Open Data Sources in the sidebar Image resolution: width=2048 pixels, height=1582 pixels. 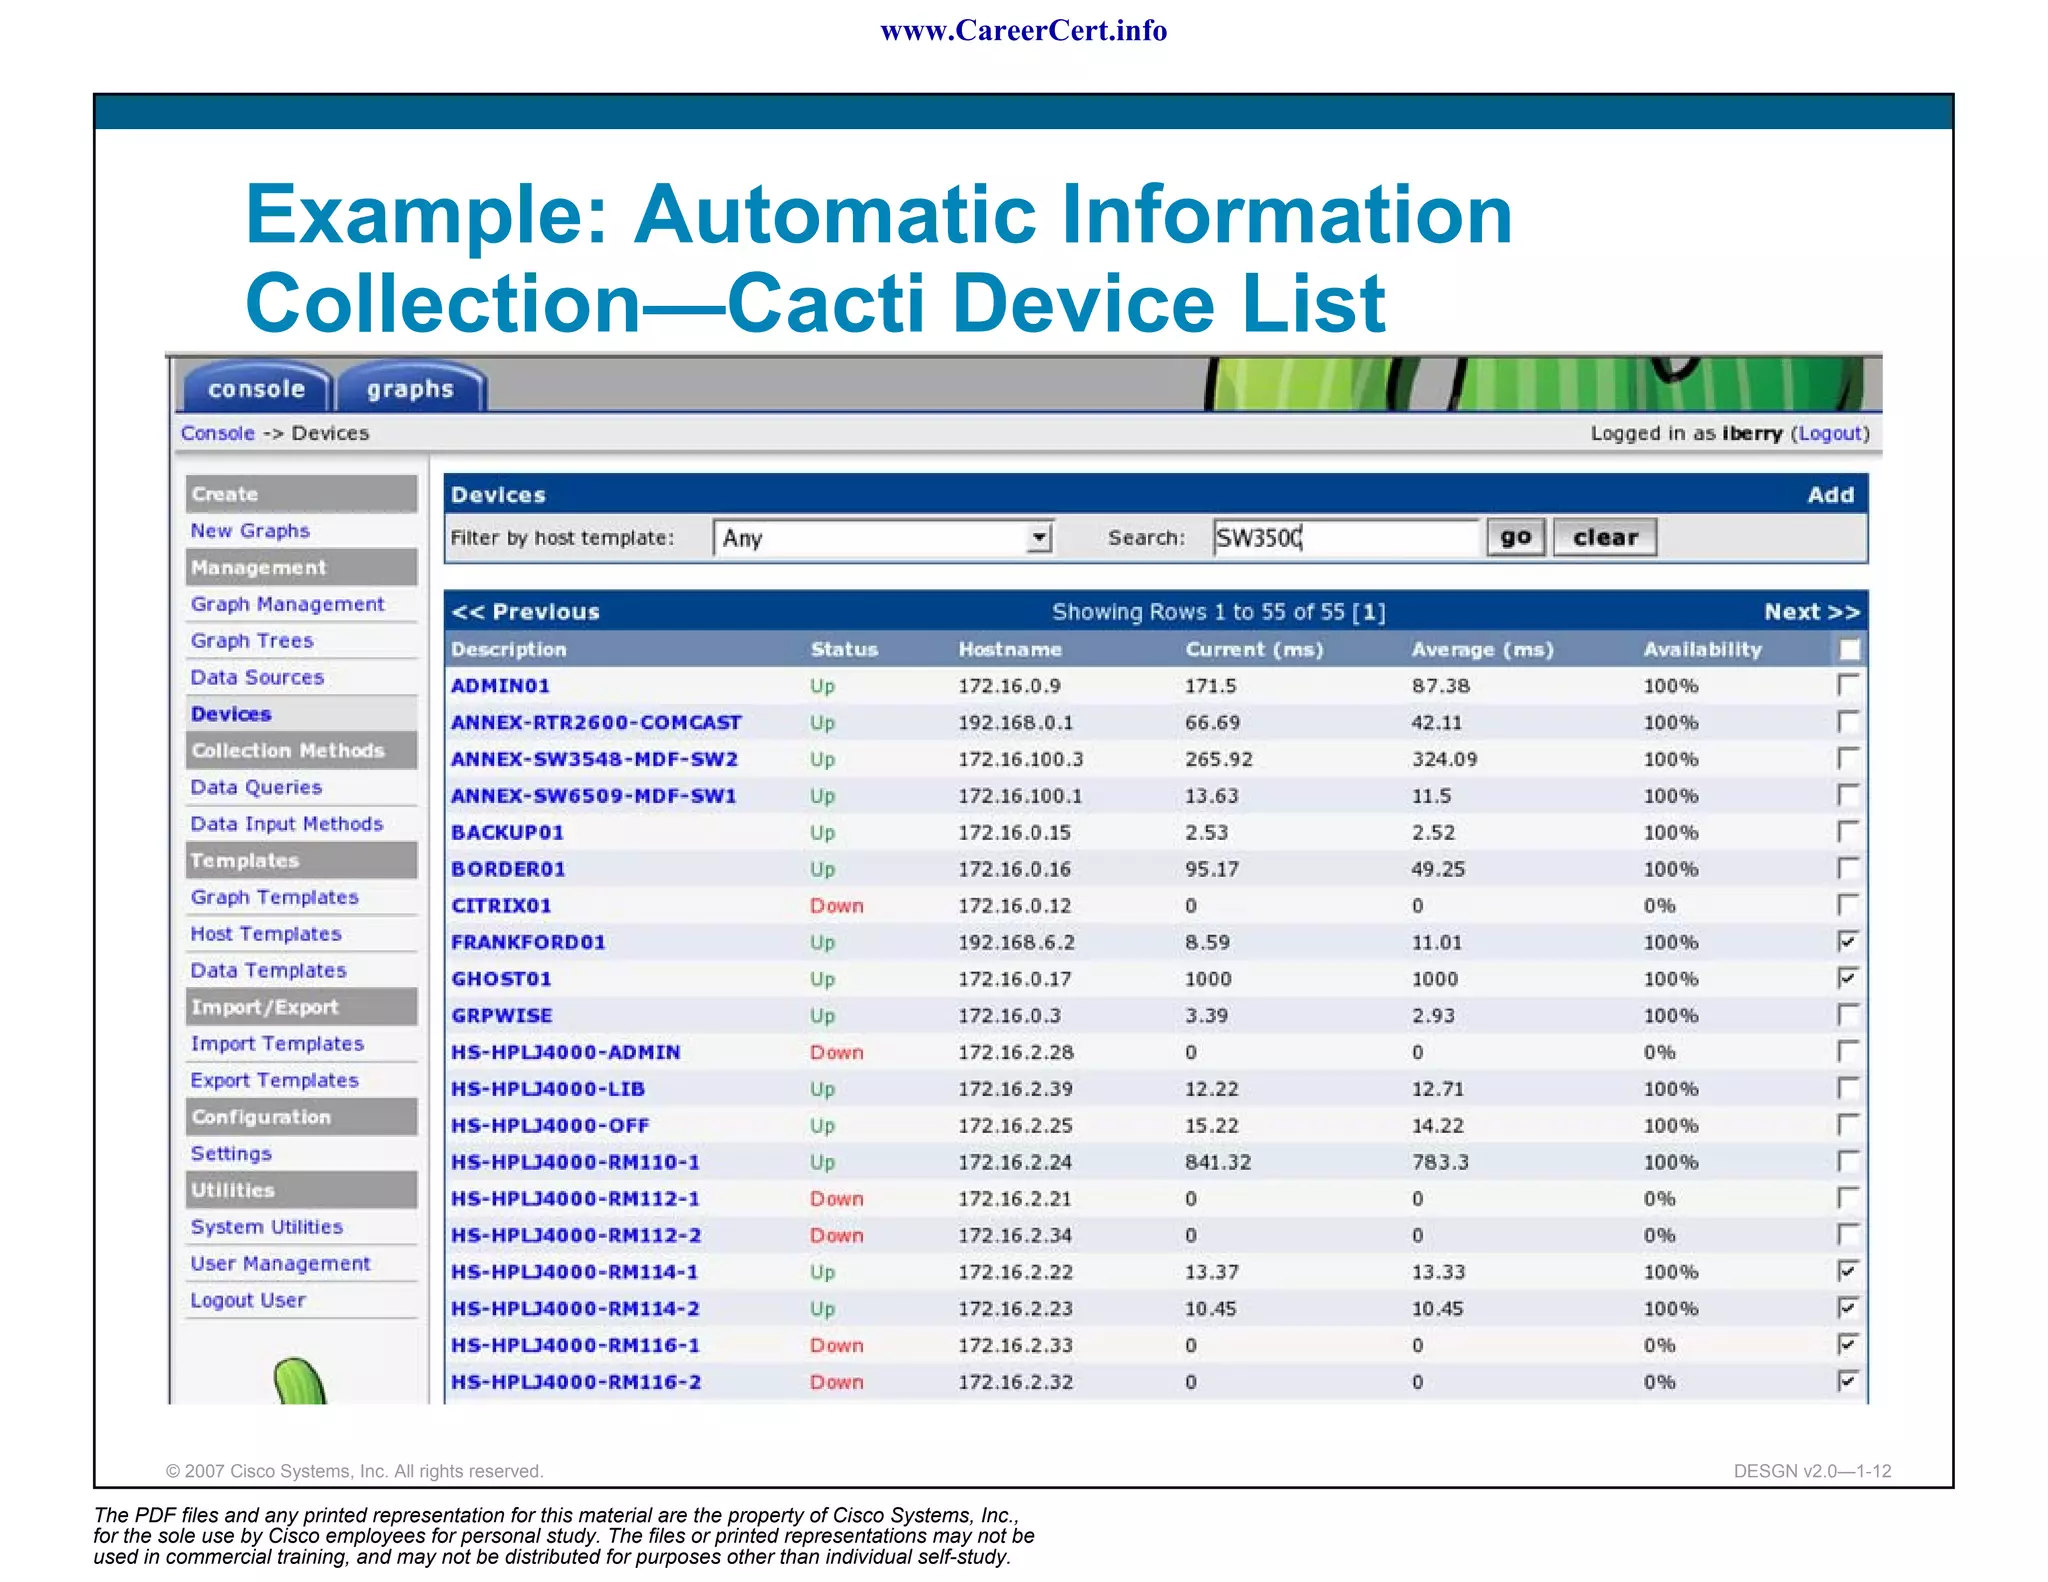pyautogui.click(x=257, y=677)
